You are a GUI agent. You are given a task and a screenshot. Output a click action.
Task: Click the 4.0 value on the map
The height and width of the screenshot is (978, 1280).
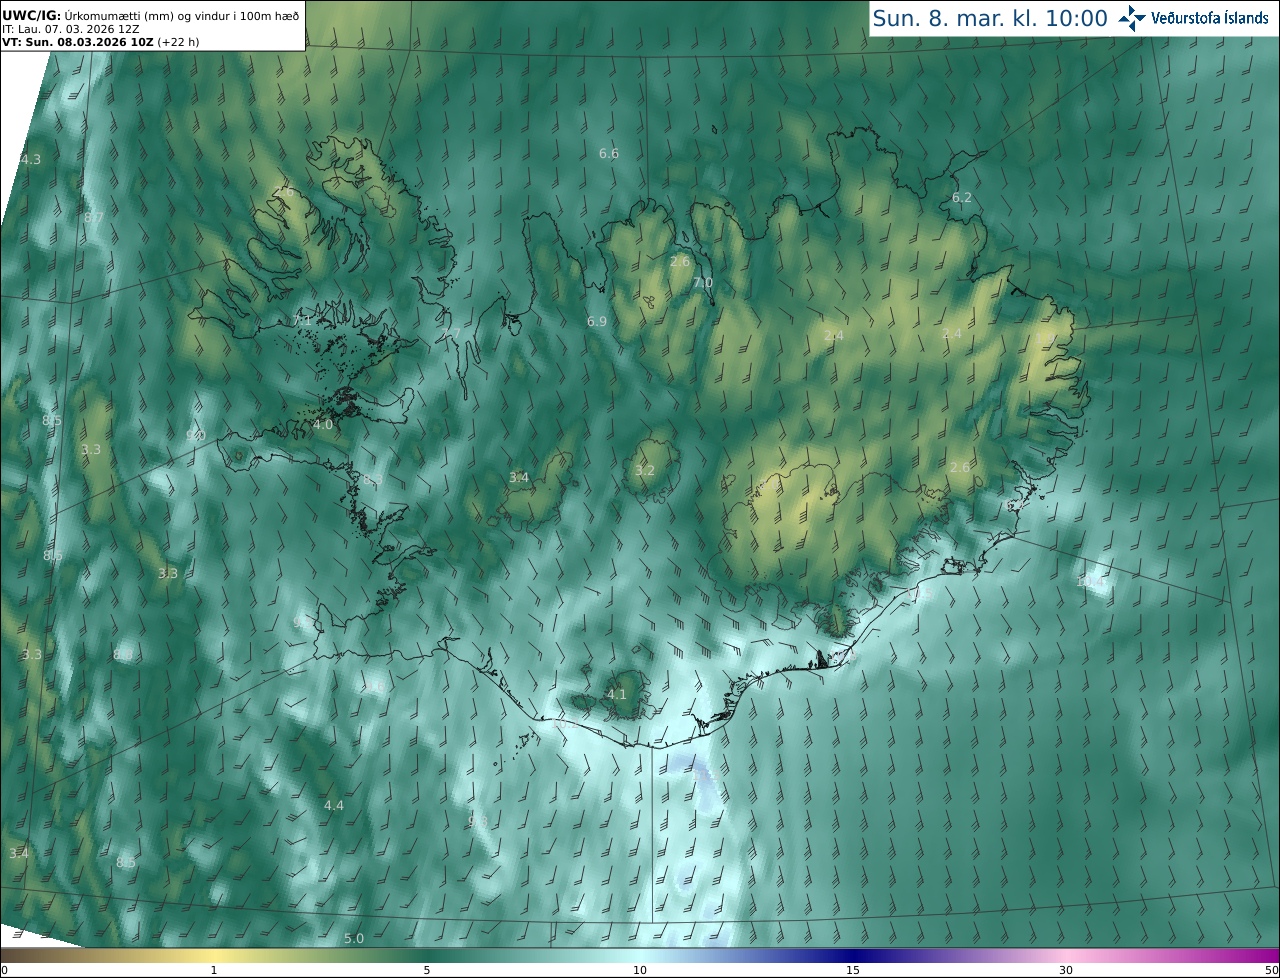pos(323,425)
